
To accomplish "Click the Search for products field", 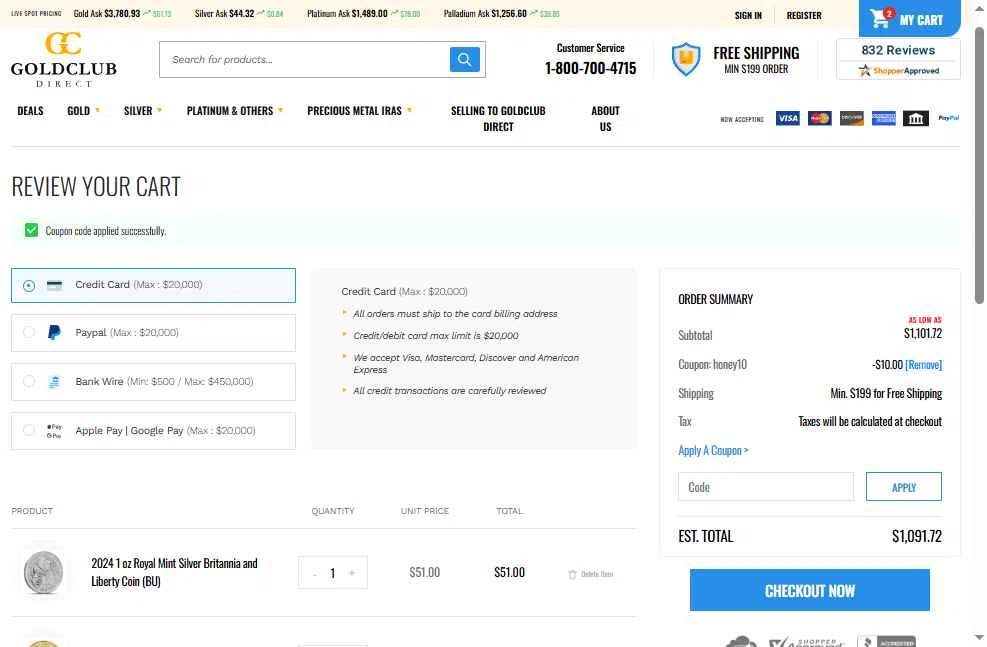I will coord(305,59).
